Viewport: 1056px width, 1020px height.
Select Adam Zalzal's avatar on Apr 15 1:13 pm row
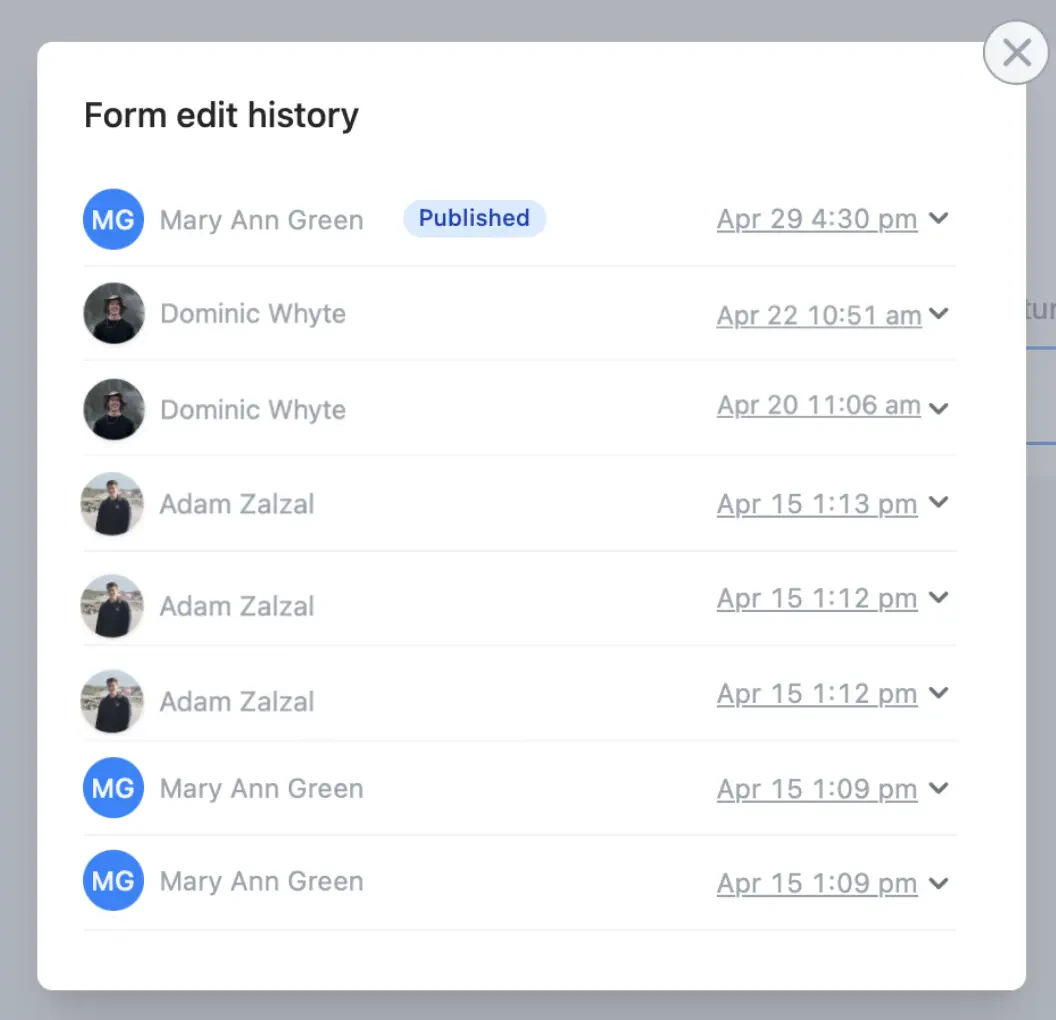pos(112,504)
